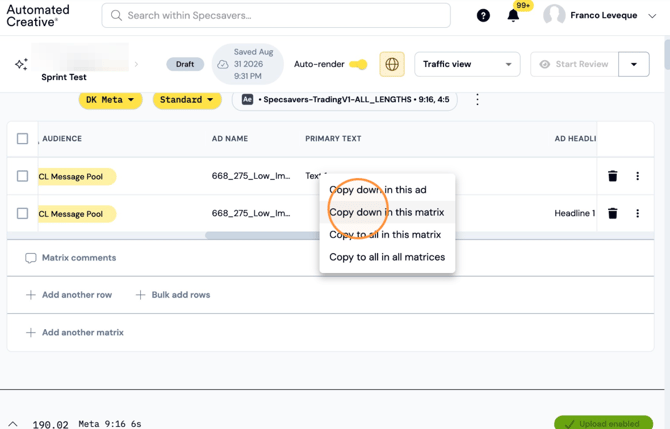The image size is (670, 429).
Task: Click the Automated Creative logo
Action: 38,16
